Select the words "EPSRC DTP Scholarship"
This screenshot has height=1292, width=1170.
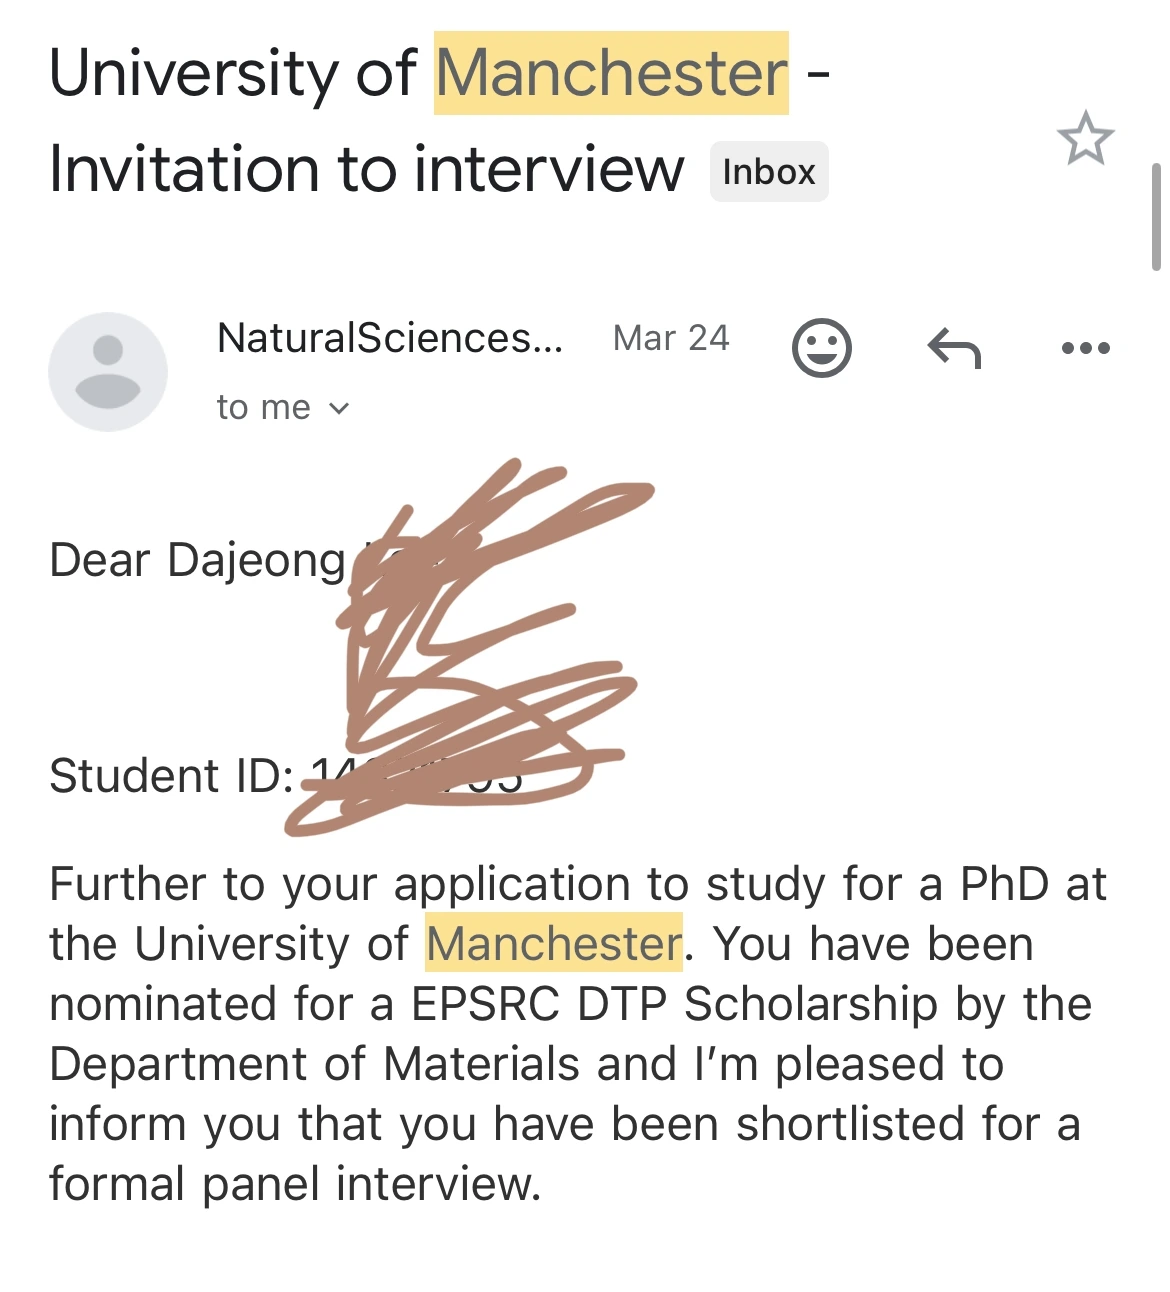tap(675, 1004)
